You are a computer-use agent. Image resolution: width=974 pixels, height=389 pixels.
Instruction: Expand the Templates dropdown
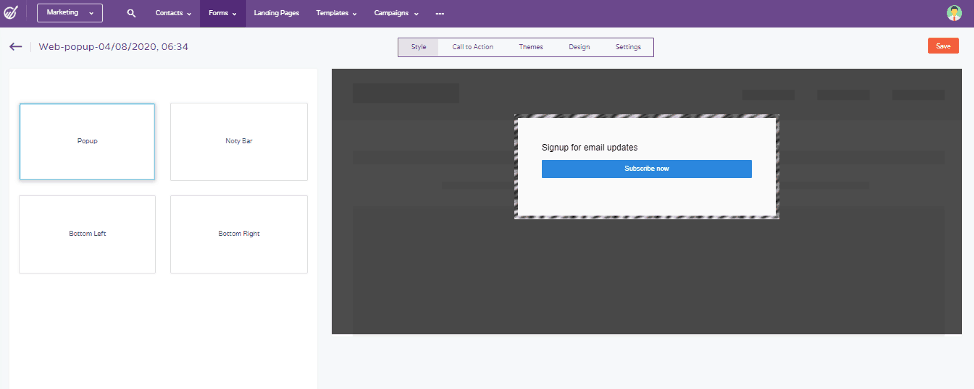coord(336,13)
